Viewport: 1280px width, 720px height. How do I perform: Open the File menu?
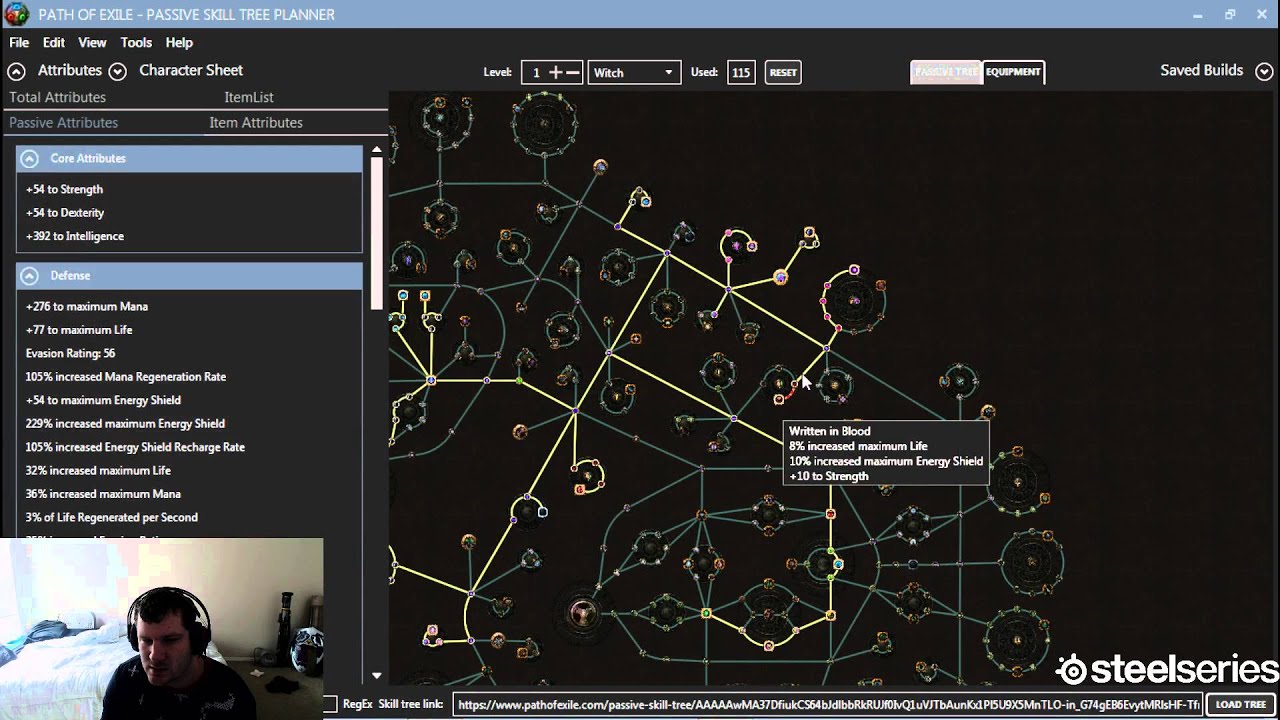pos(19,43)
